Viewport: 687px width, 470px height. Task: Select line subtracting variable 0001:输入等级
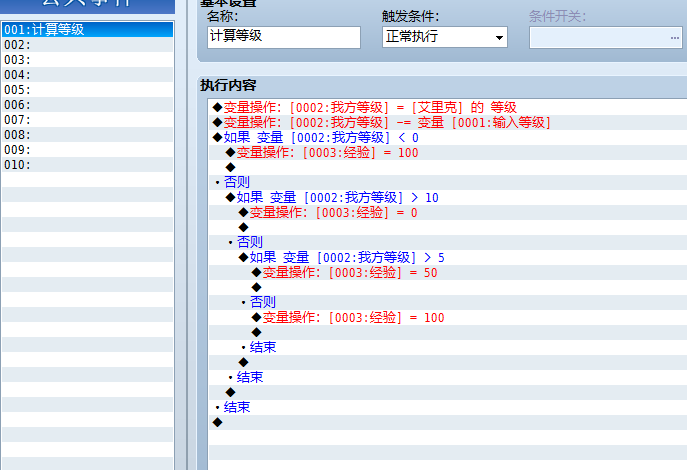click(x=448, y=122)
